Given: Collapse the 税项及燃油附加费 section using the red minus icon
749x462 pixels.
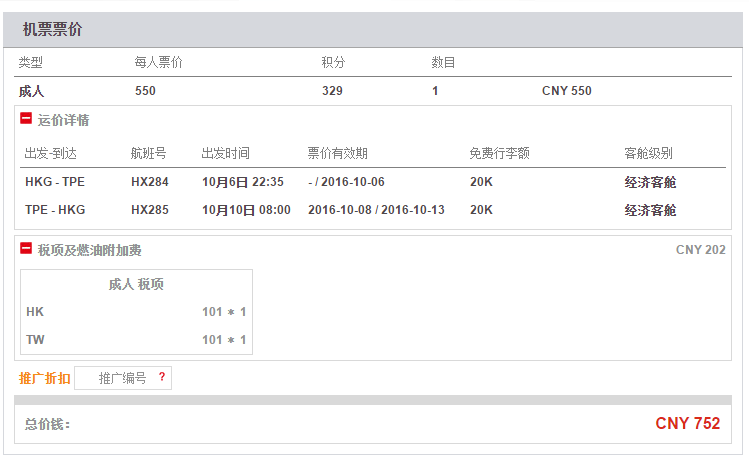Looking at the screenshot, I should click(26, 248).
